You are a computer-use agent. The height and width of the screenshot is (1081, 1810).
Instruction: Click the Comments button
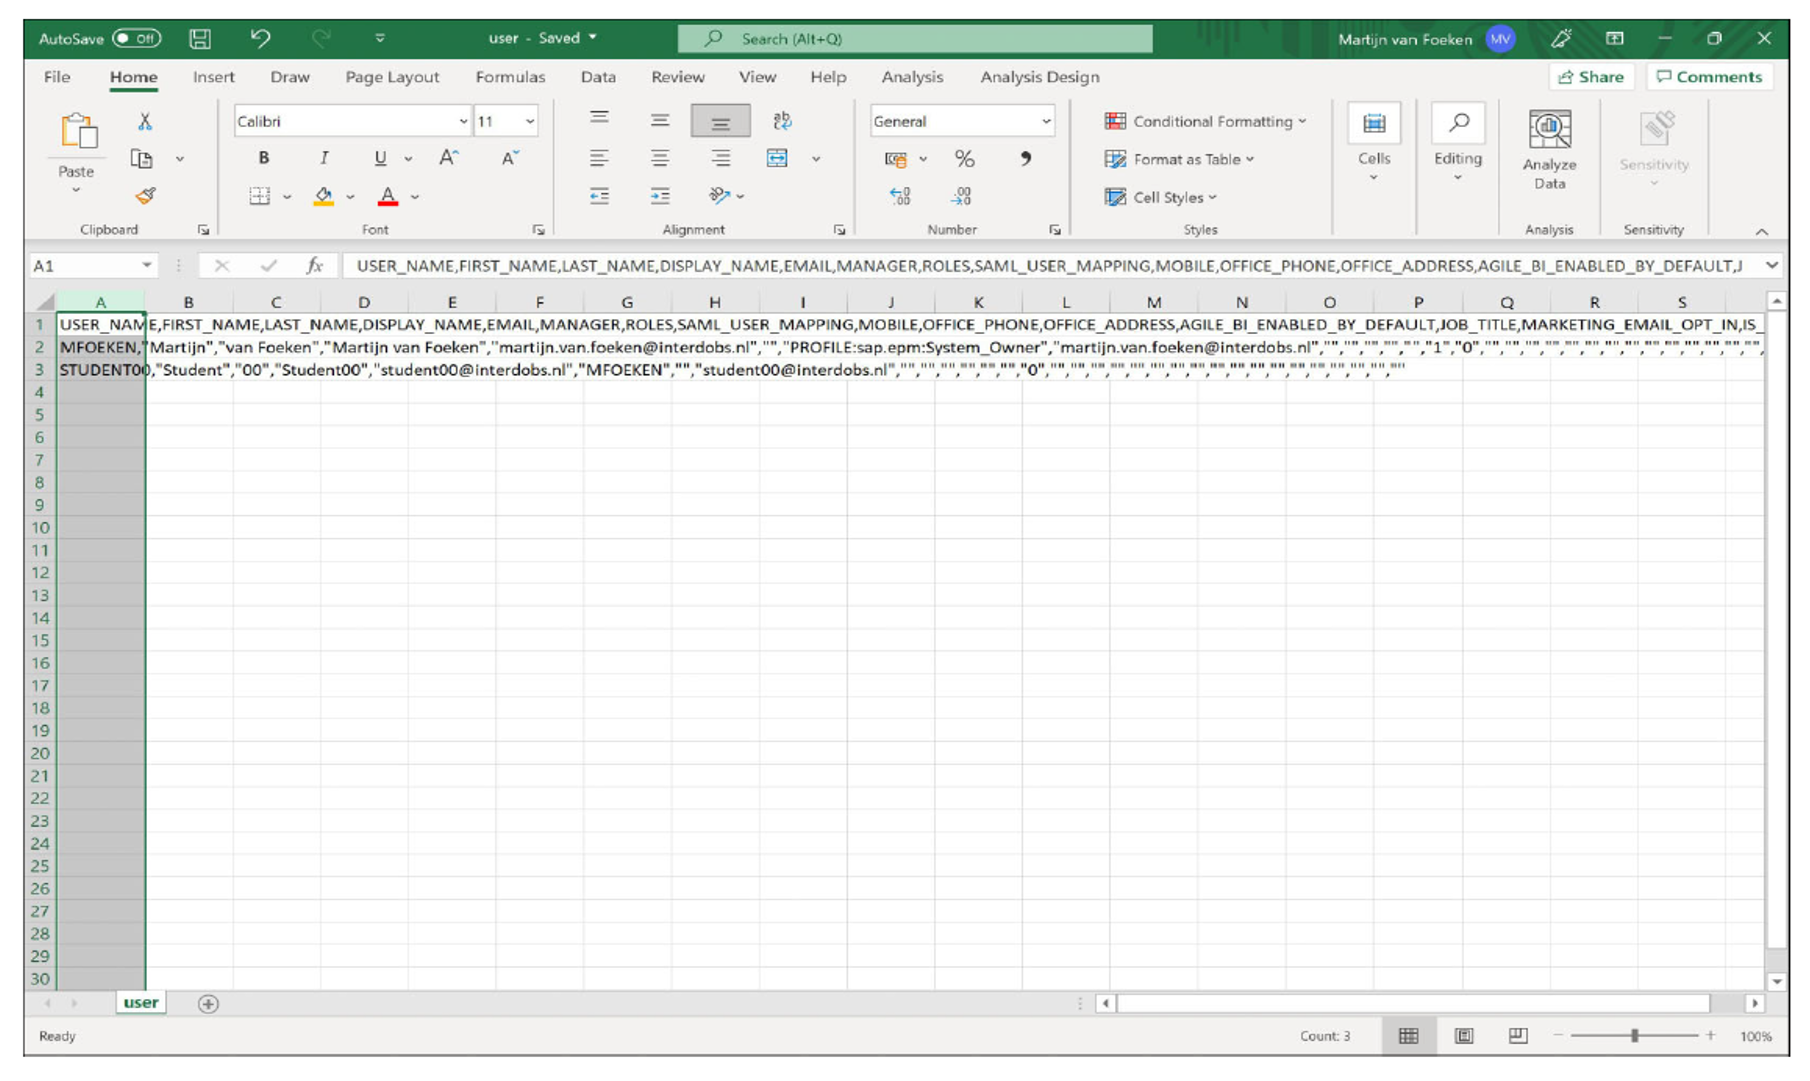[1710, 77]
